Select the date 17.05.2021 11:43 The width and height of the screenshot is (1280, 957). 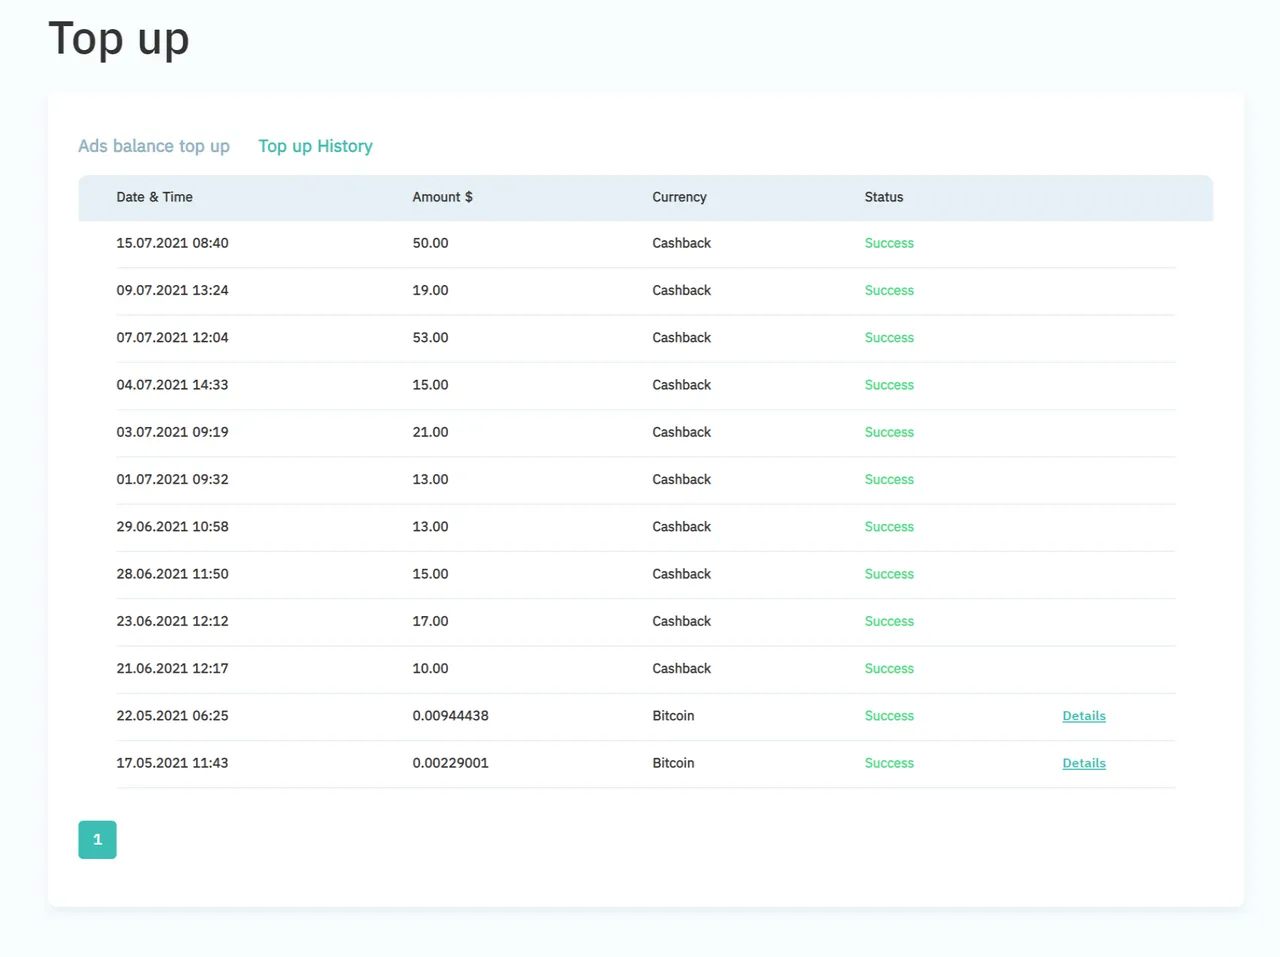click(172, 763)
